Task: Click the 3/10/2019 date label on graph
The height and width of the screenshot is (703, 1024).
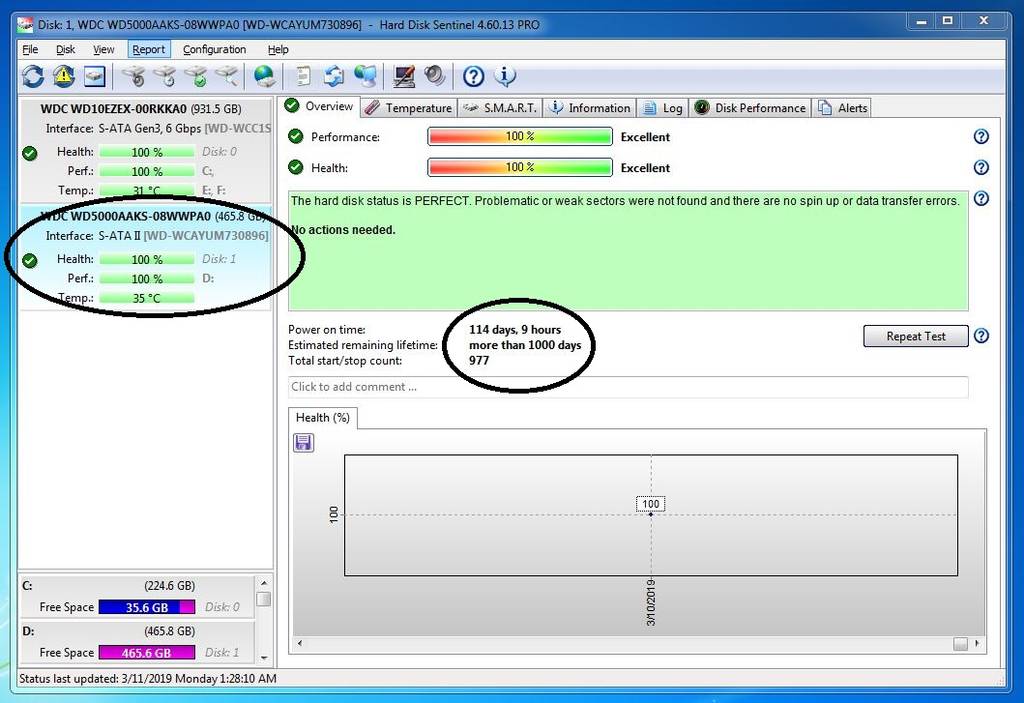Action: tap(650, 602)
